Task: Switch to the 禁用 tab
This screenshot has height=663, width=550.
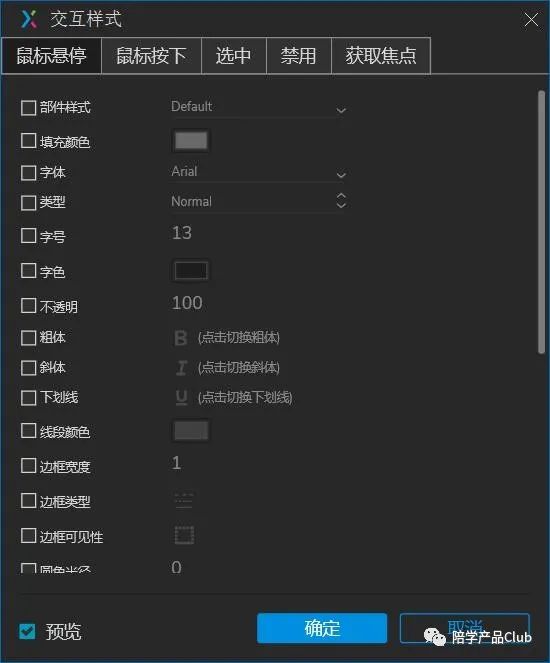Action: 298,56
